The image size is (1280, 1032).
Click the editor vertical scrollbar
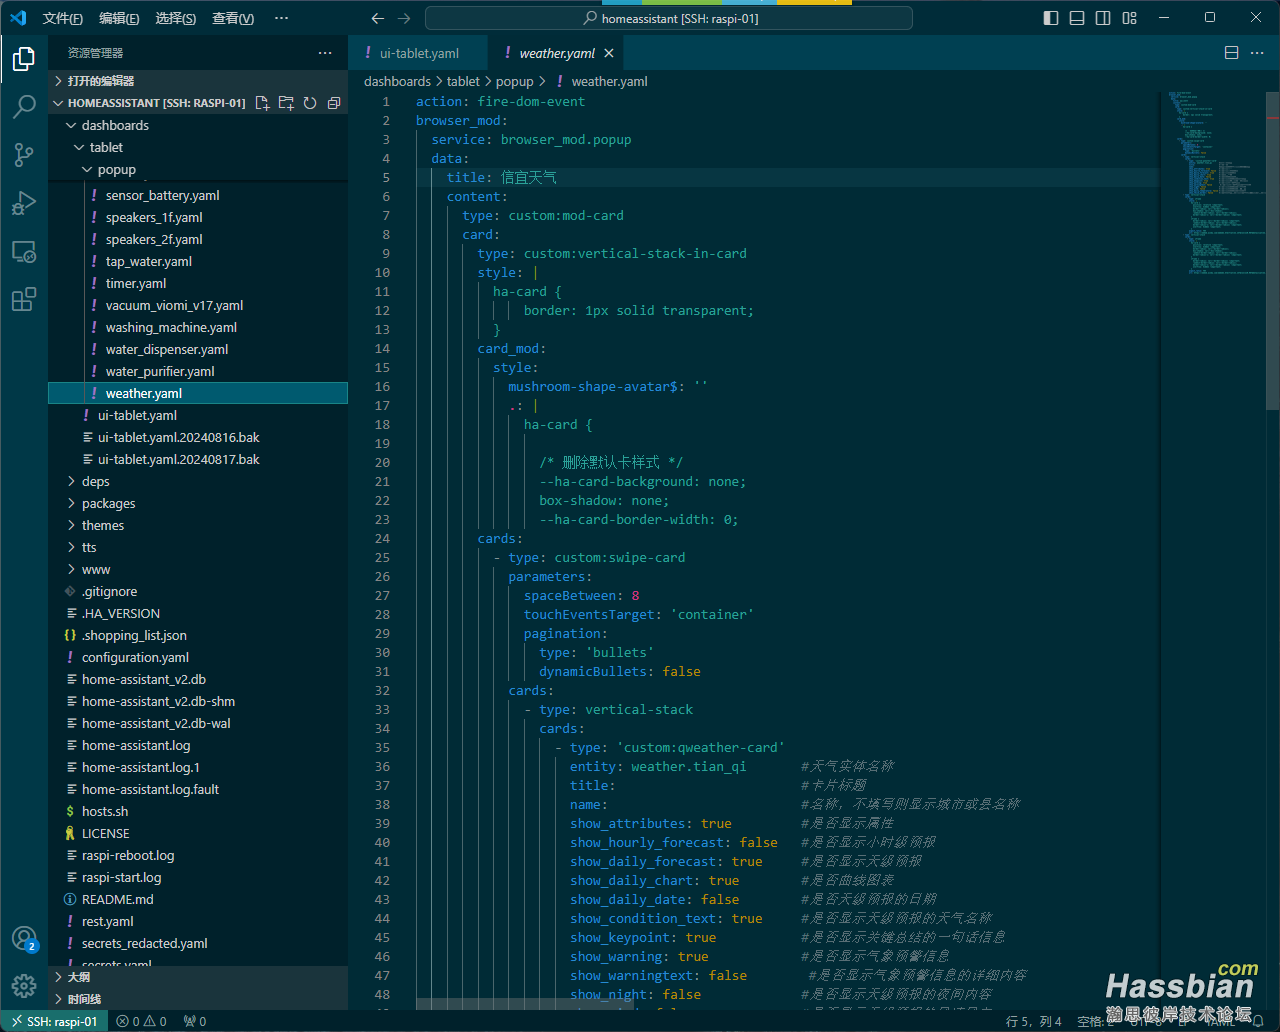(x=1272, y=250)
